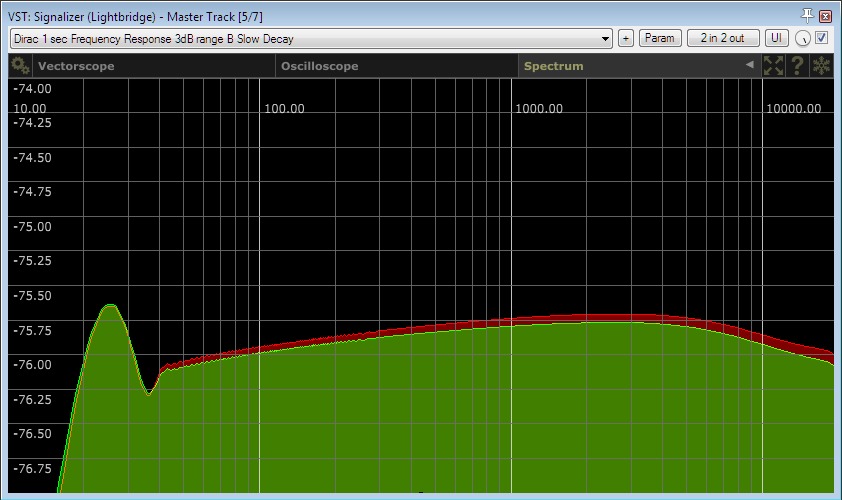The height and width of the screenshot is (500, 842).
Task: Click the small left arrow beside Spectrum
Action: (749, 66)
